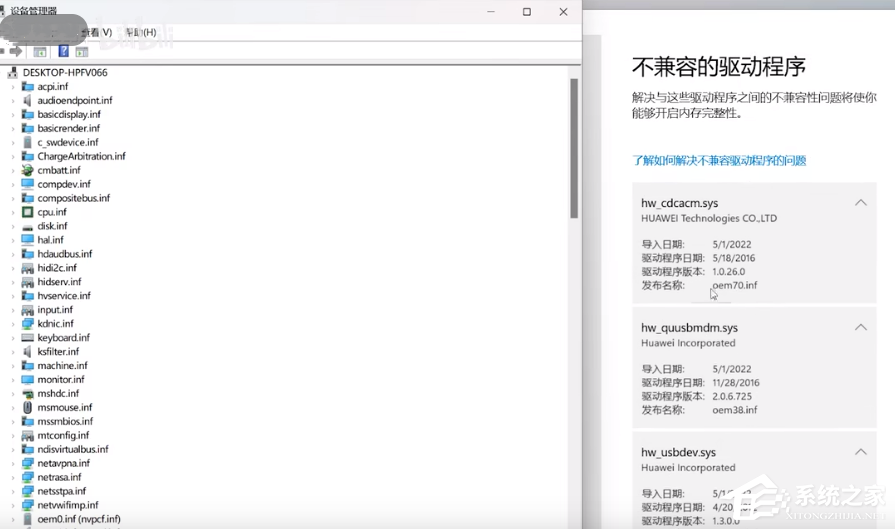Collapse the hw_usbdev.sys driver details
This screenshot has width=895, height=529.
[860, 453]
